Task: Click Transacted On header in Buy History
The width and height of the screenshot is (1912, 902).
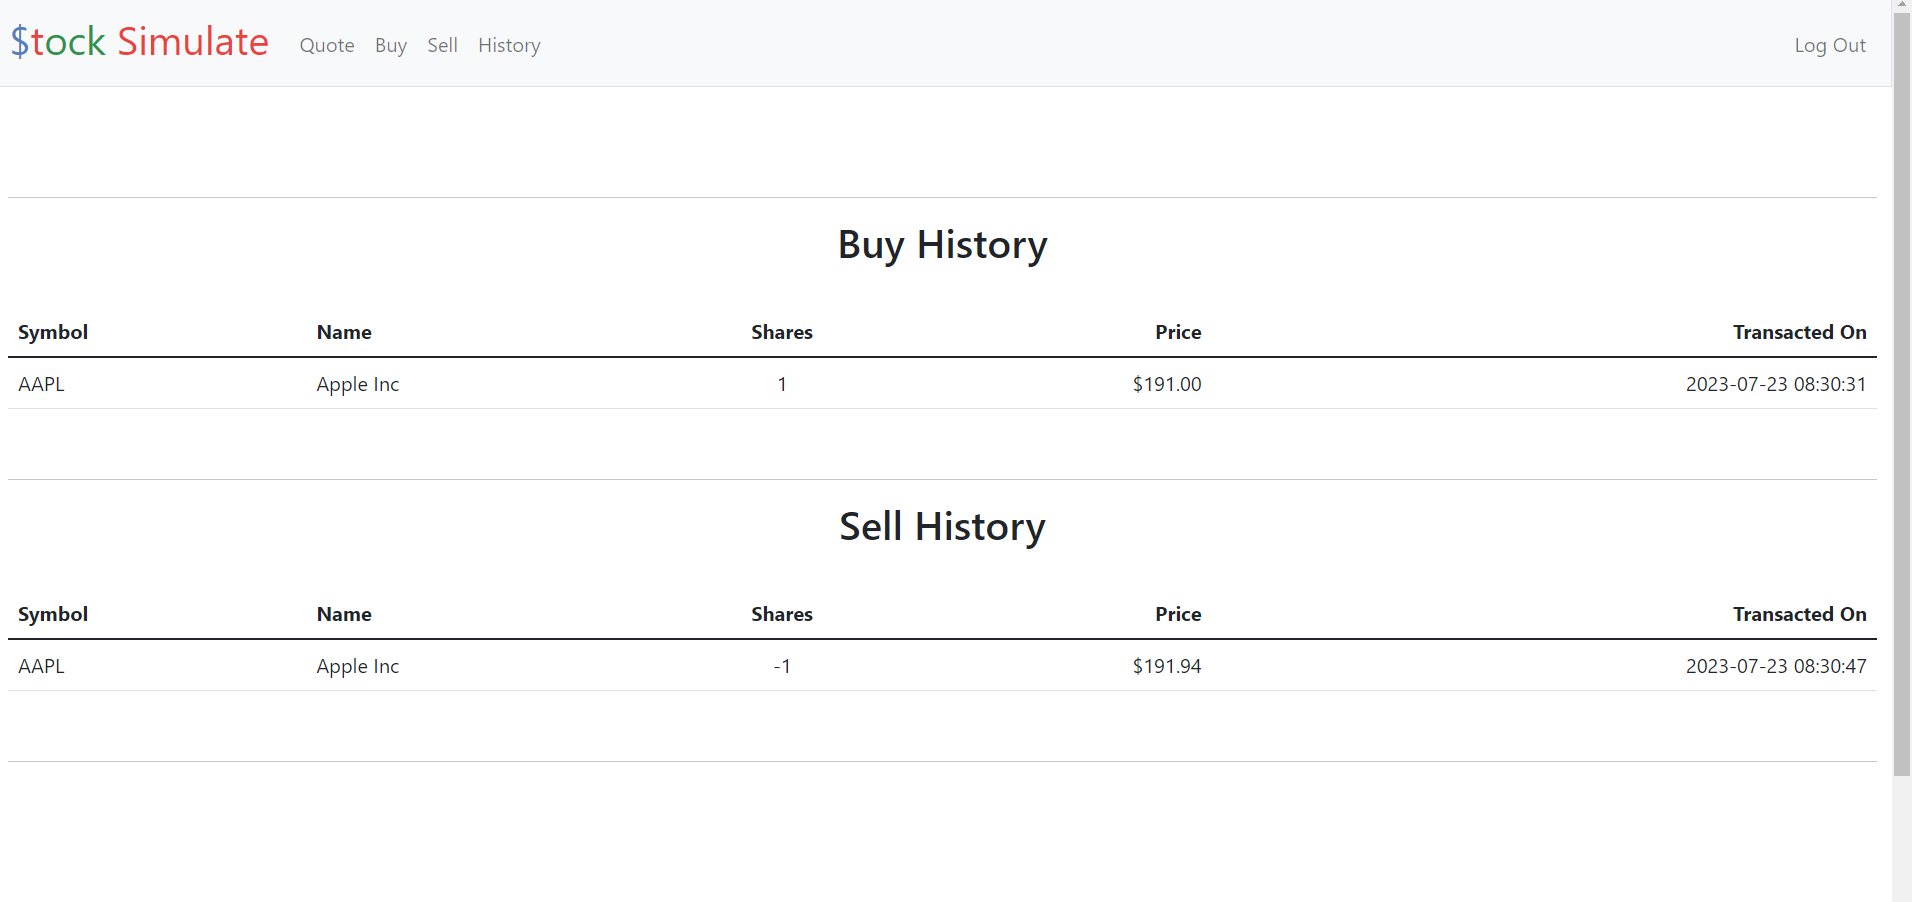Action: click(1799, 332)
